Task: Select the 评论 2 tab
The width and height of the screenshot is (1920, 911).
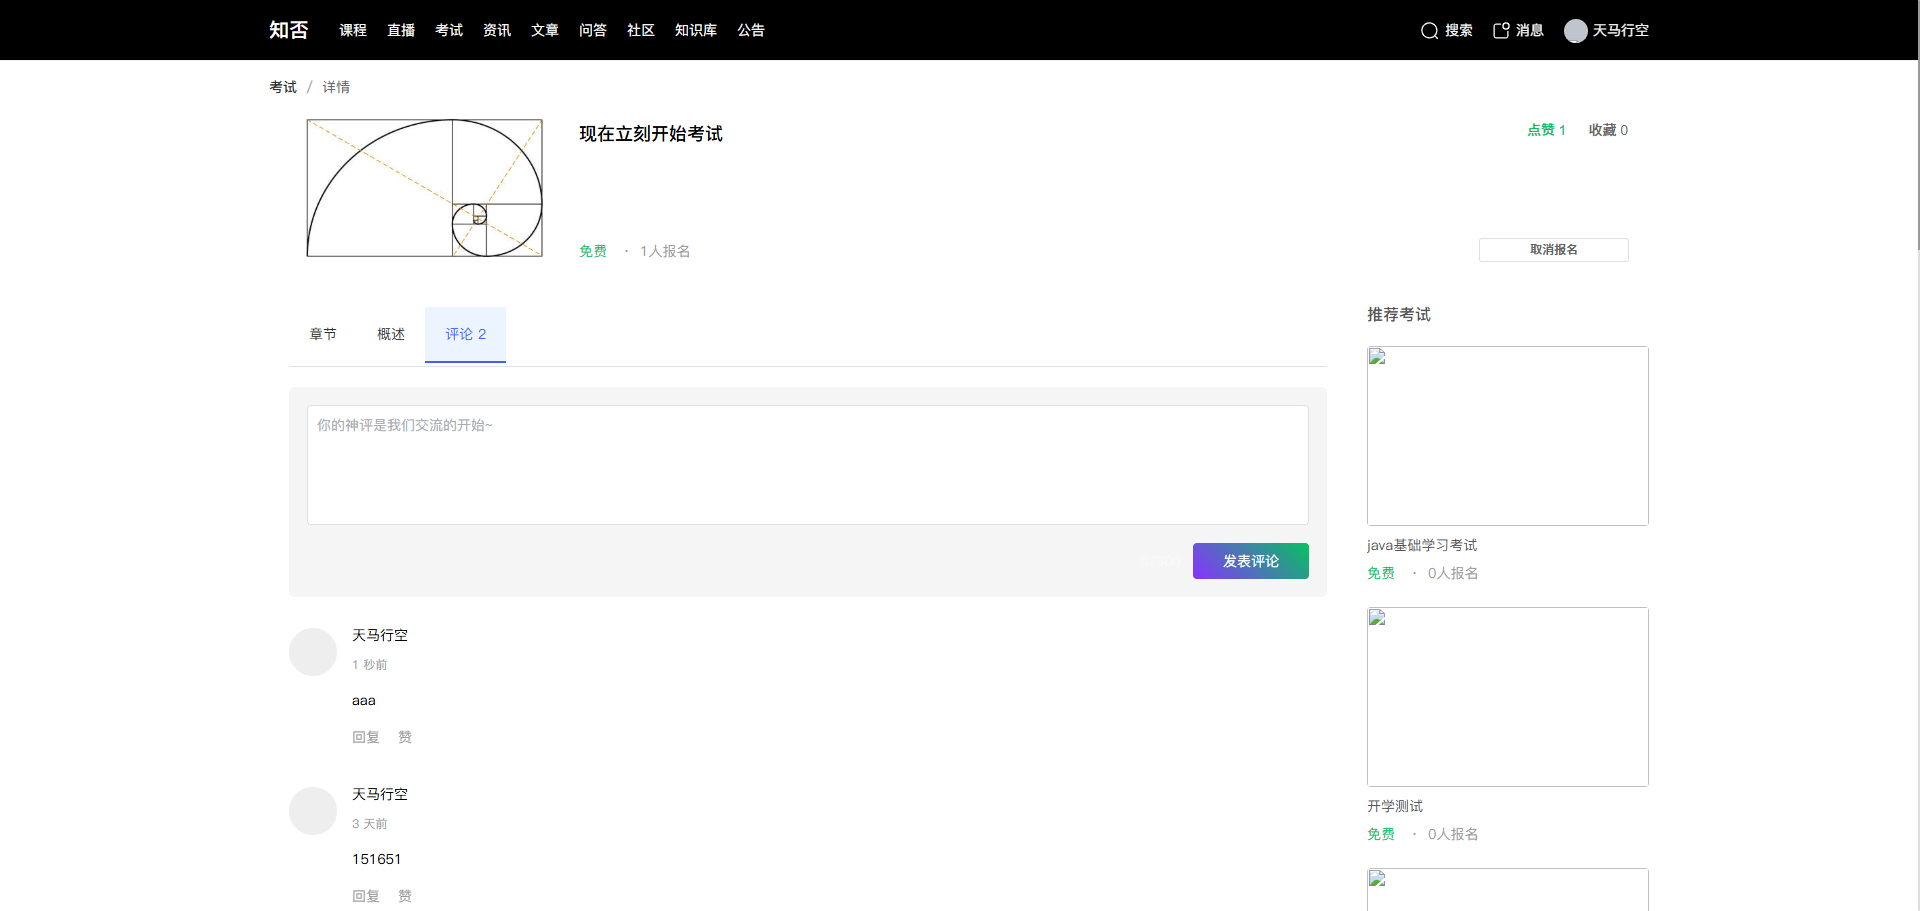Action: click(x=465, y=334)
